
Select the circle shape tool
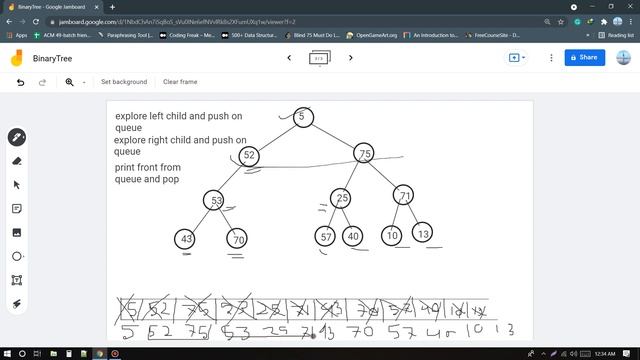pyautogui.click(x=17, y=256)
